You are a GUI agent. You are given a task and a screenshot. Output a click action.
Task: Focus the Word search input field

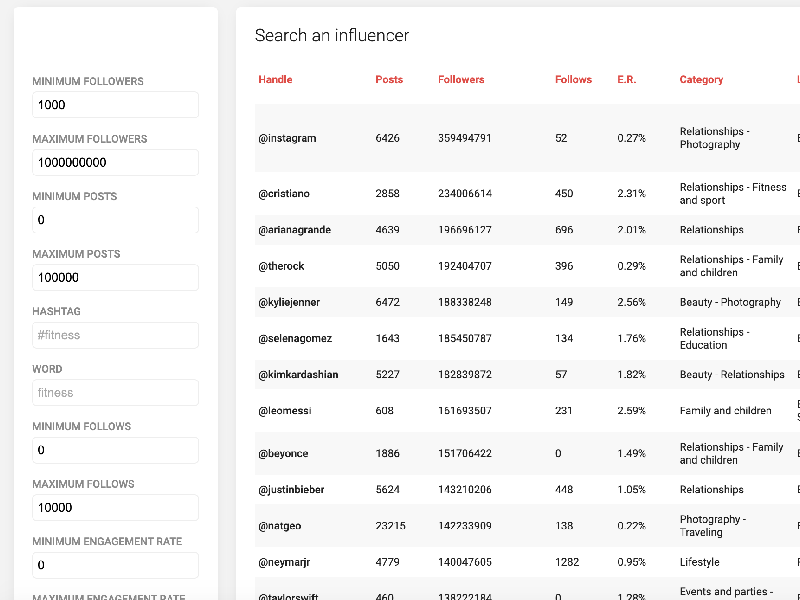(115, 392)
